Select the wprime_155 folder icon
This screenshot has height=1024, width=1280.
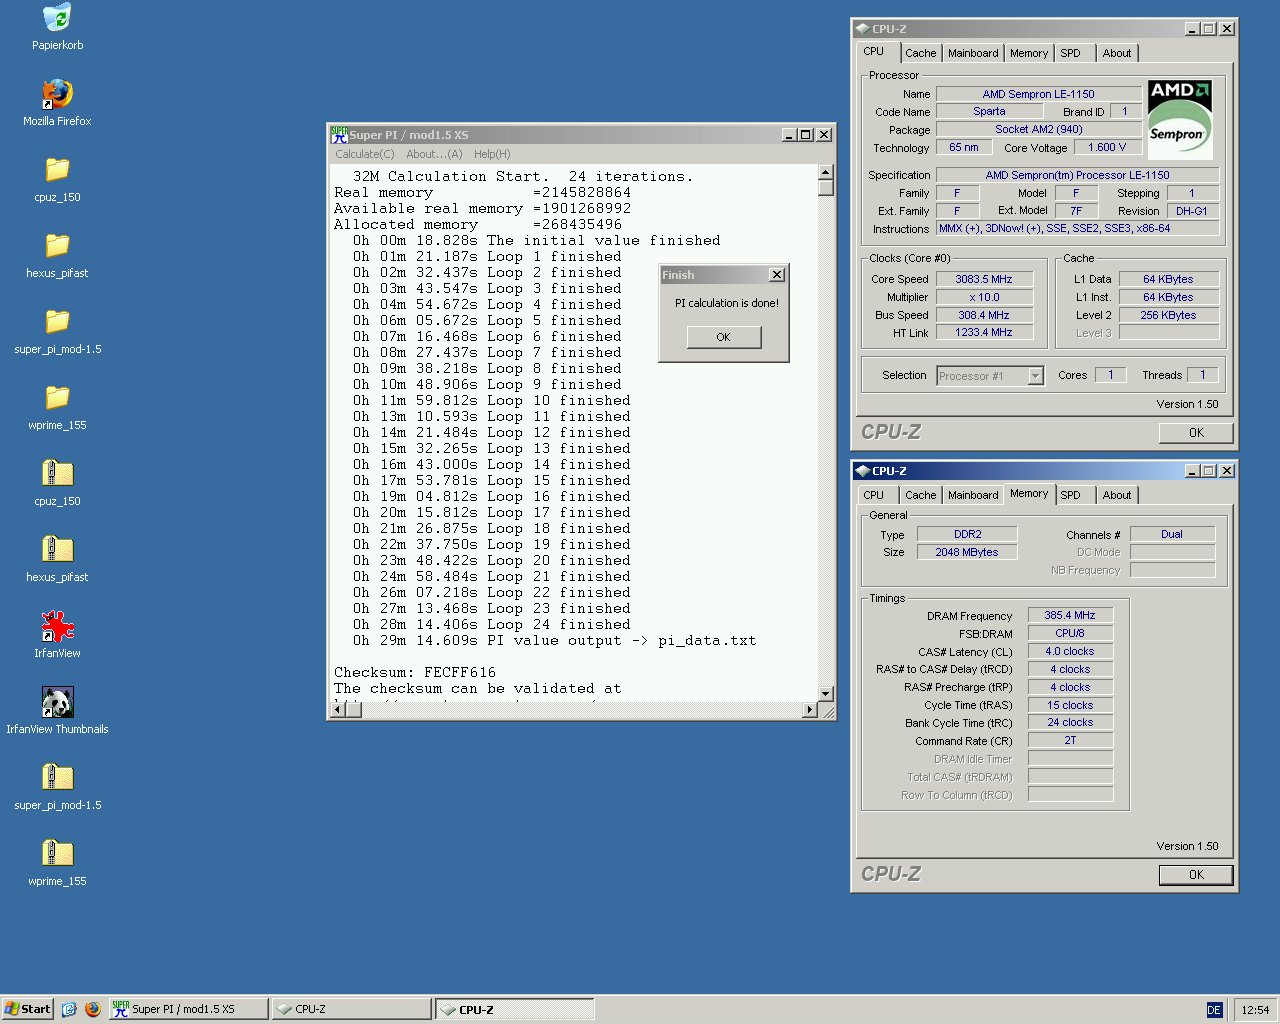click(57, 398)
